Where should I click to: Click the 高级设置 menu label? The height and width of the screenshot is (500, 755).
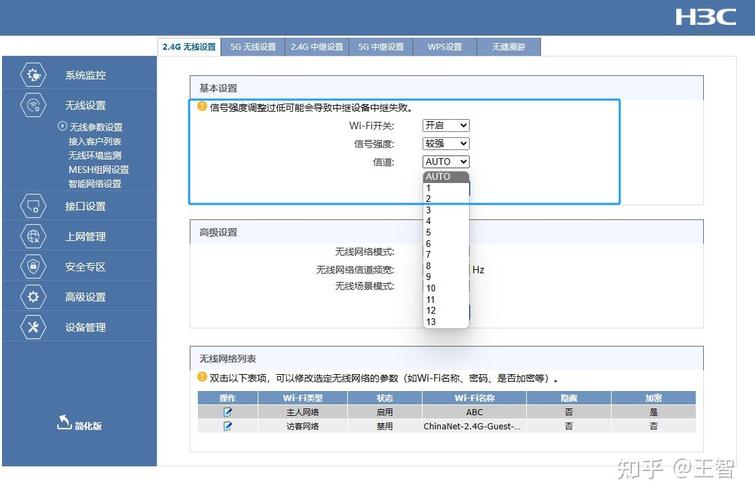[86, 297]
